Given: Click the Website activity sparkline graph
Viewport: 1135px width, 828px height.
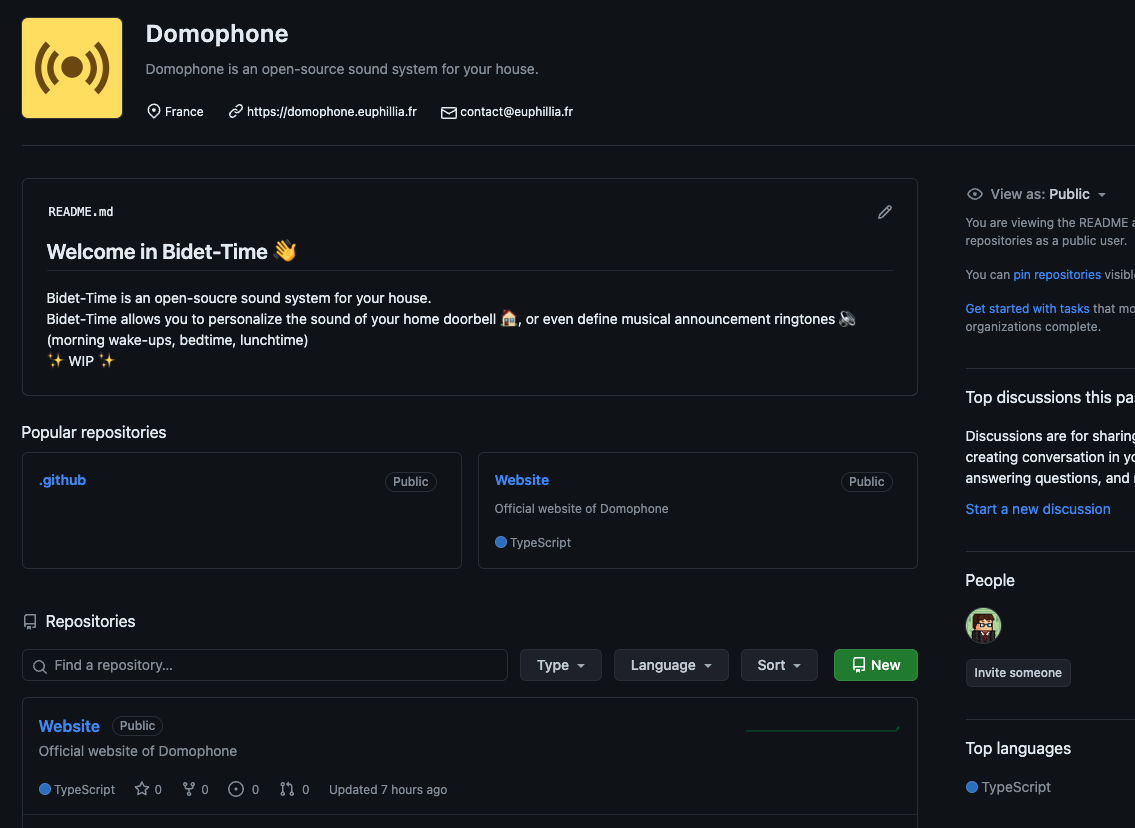Looking at the screenshot, I should (x=822, y=729).
